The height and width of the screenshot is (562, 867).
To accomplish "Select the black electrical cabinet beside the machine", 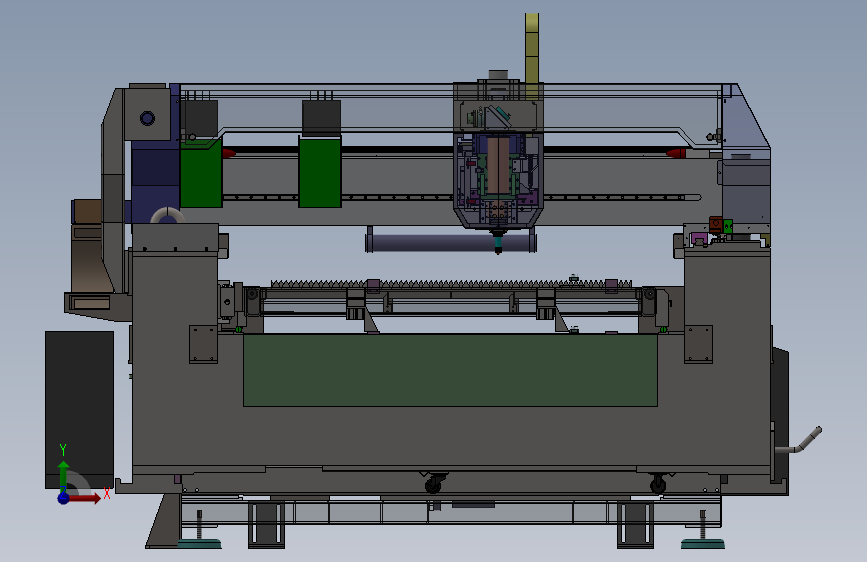I will [80, 410].
